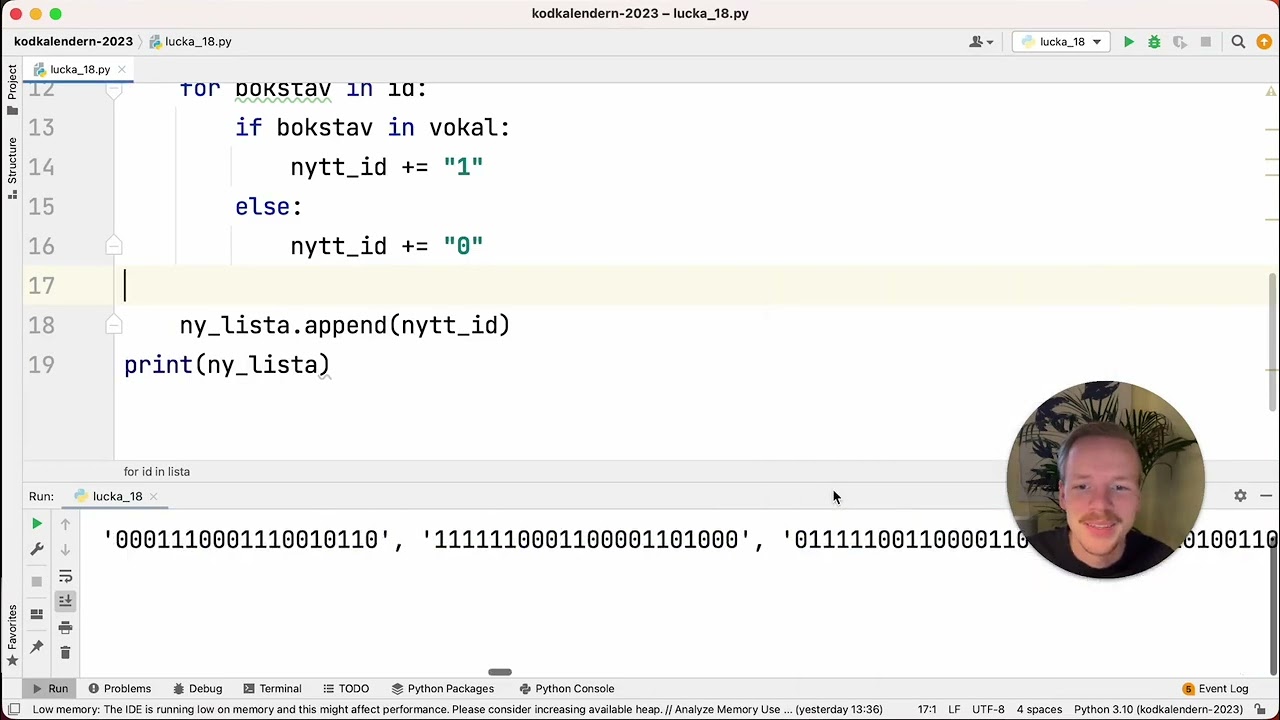Open the Problems tool window
The height and width of the screenshot is (720, 1280).
click(119, 689)
